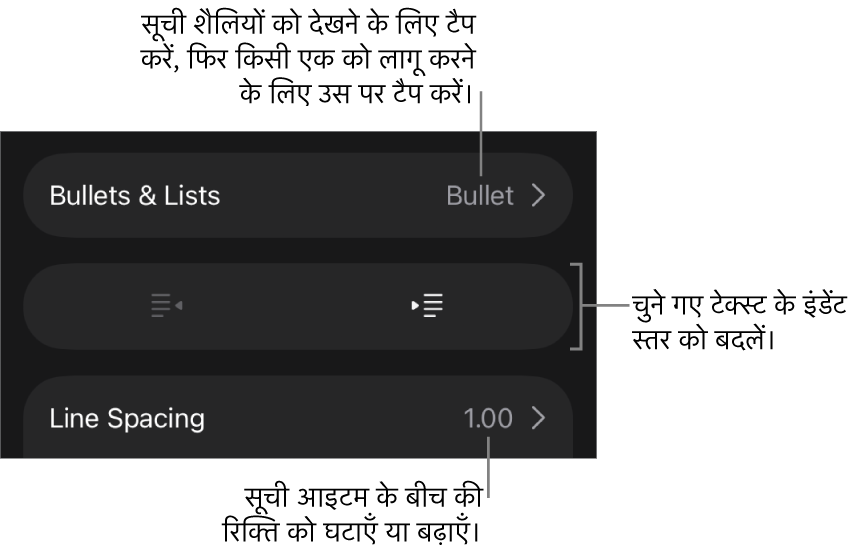Click the gap between the two indent icons

298,306
